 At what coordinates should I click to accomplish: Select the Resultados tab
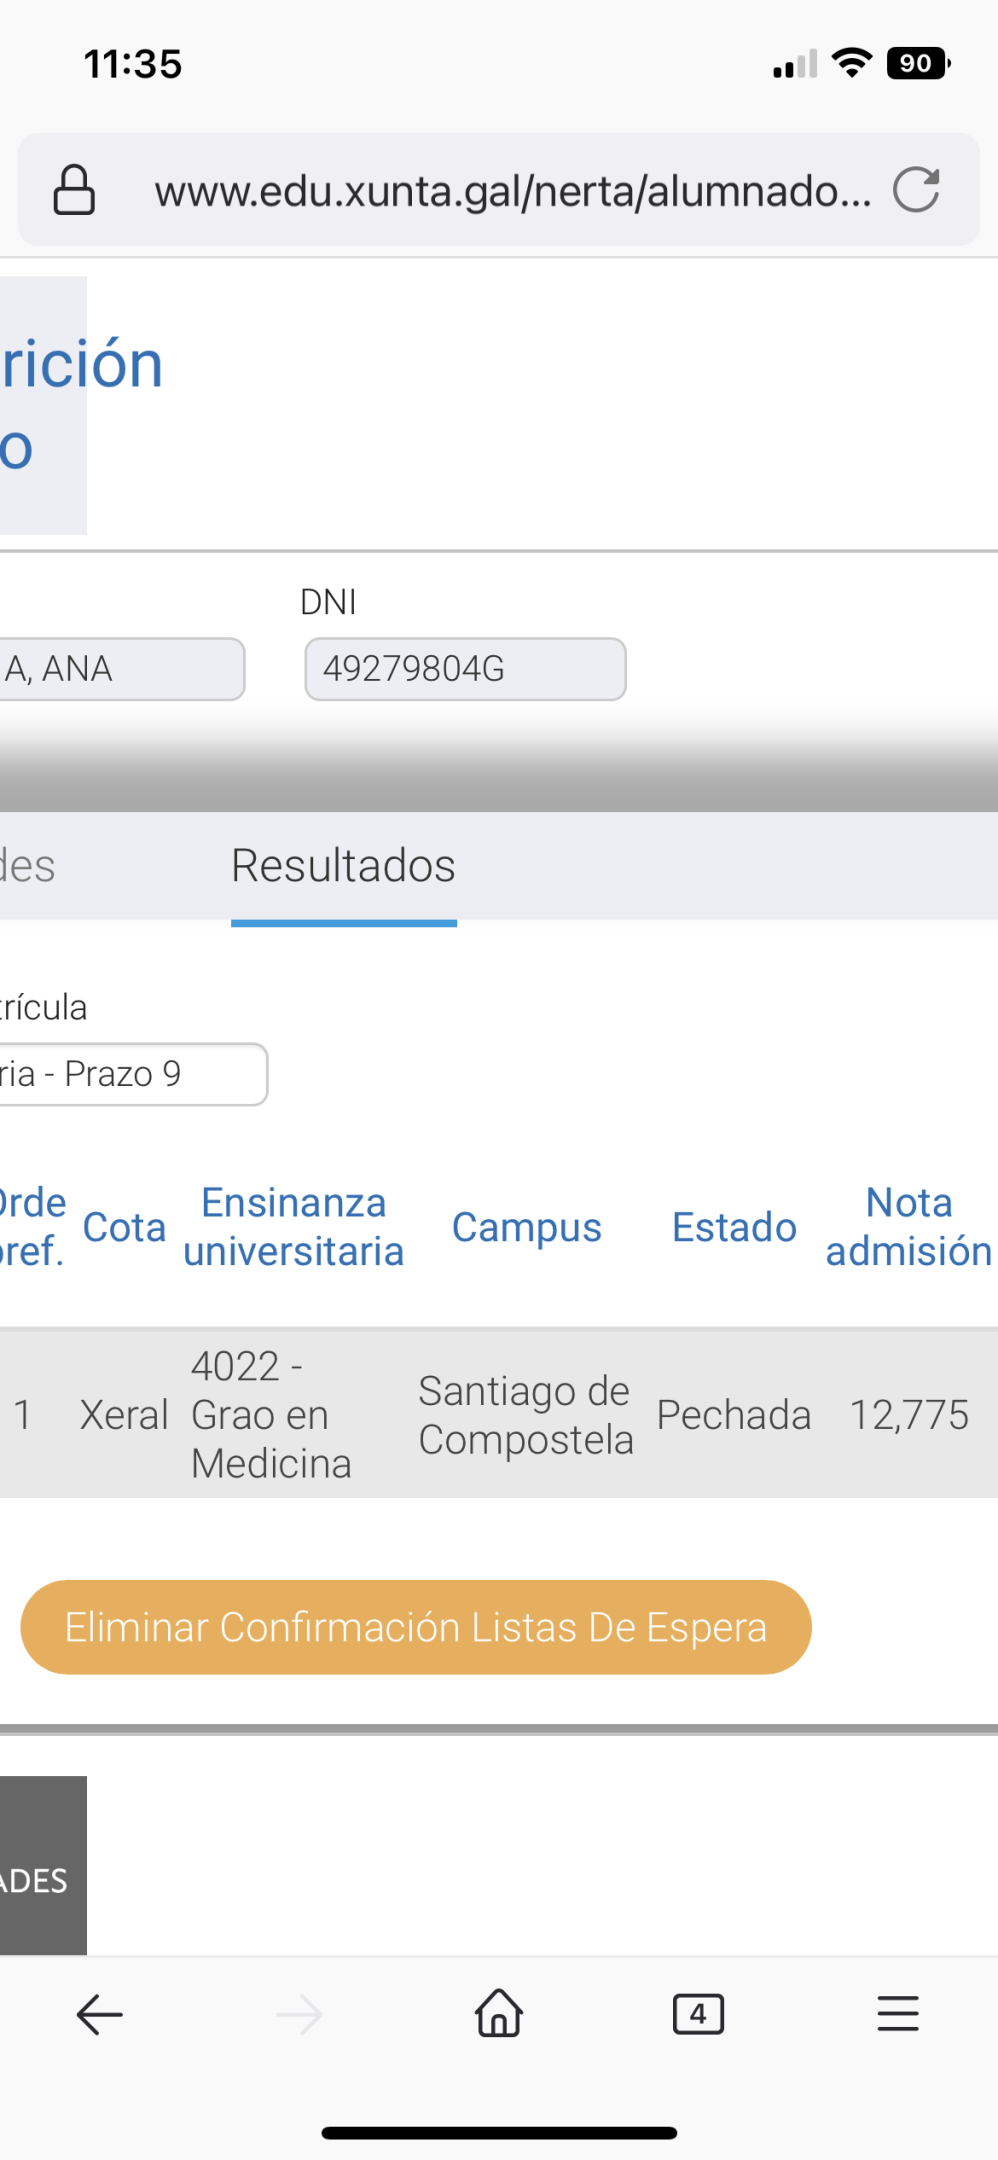[344, 866]
